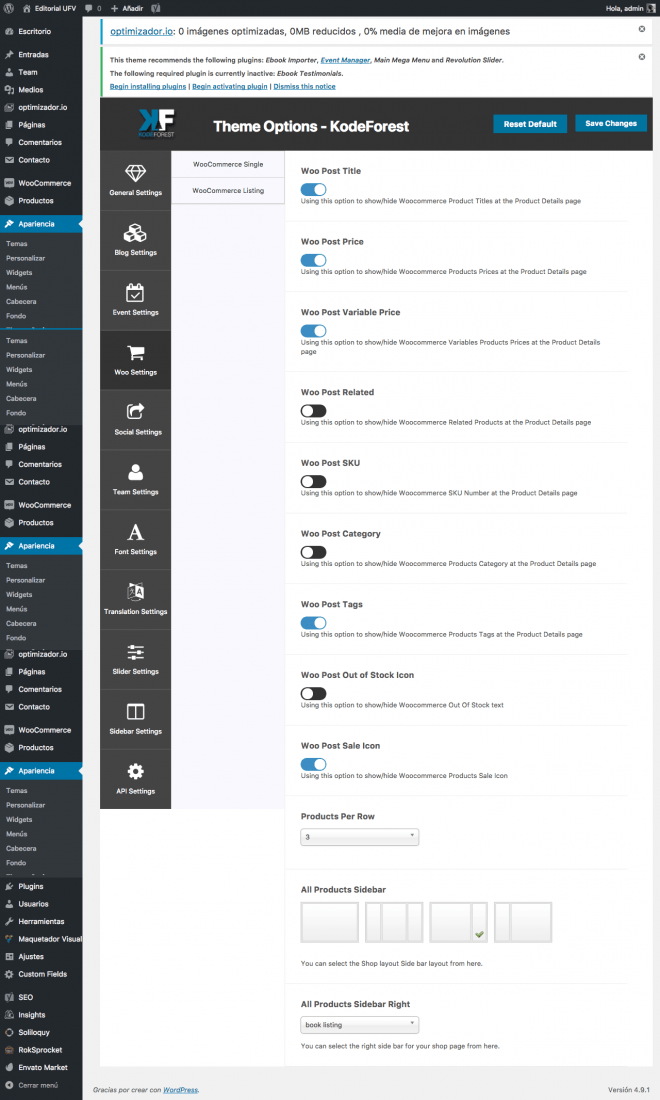The width and height of the screenshot is (660, 1100).
Task: Open Social Settings share icon
Action: (135, 411)
